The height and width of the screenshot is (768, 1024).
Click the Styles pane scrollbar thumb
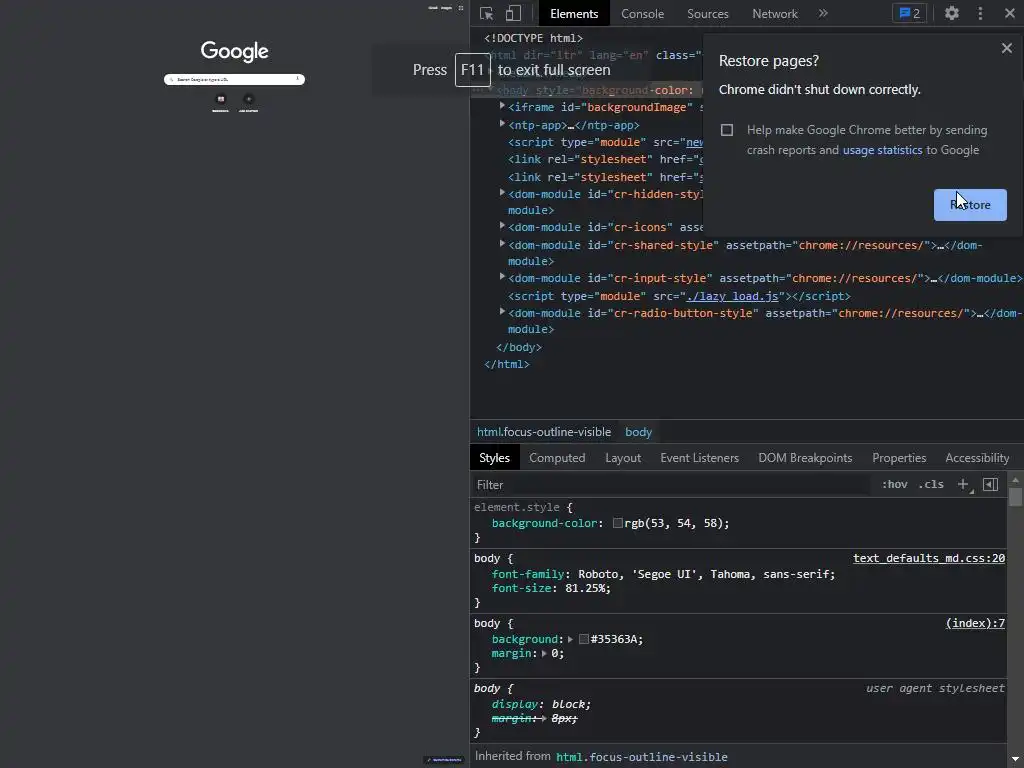[1015, 496]
